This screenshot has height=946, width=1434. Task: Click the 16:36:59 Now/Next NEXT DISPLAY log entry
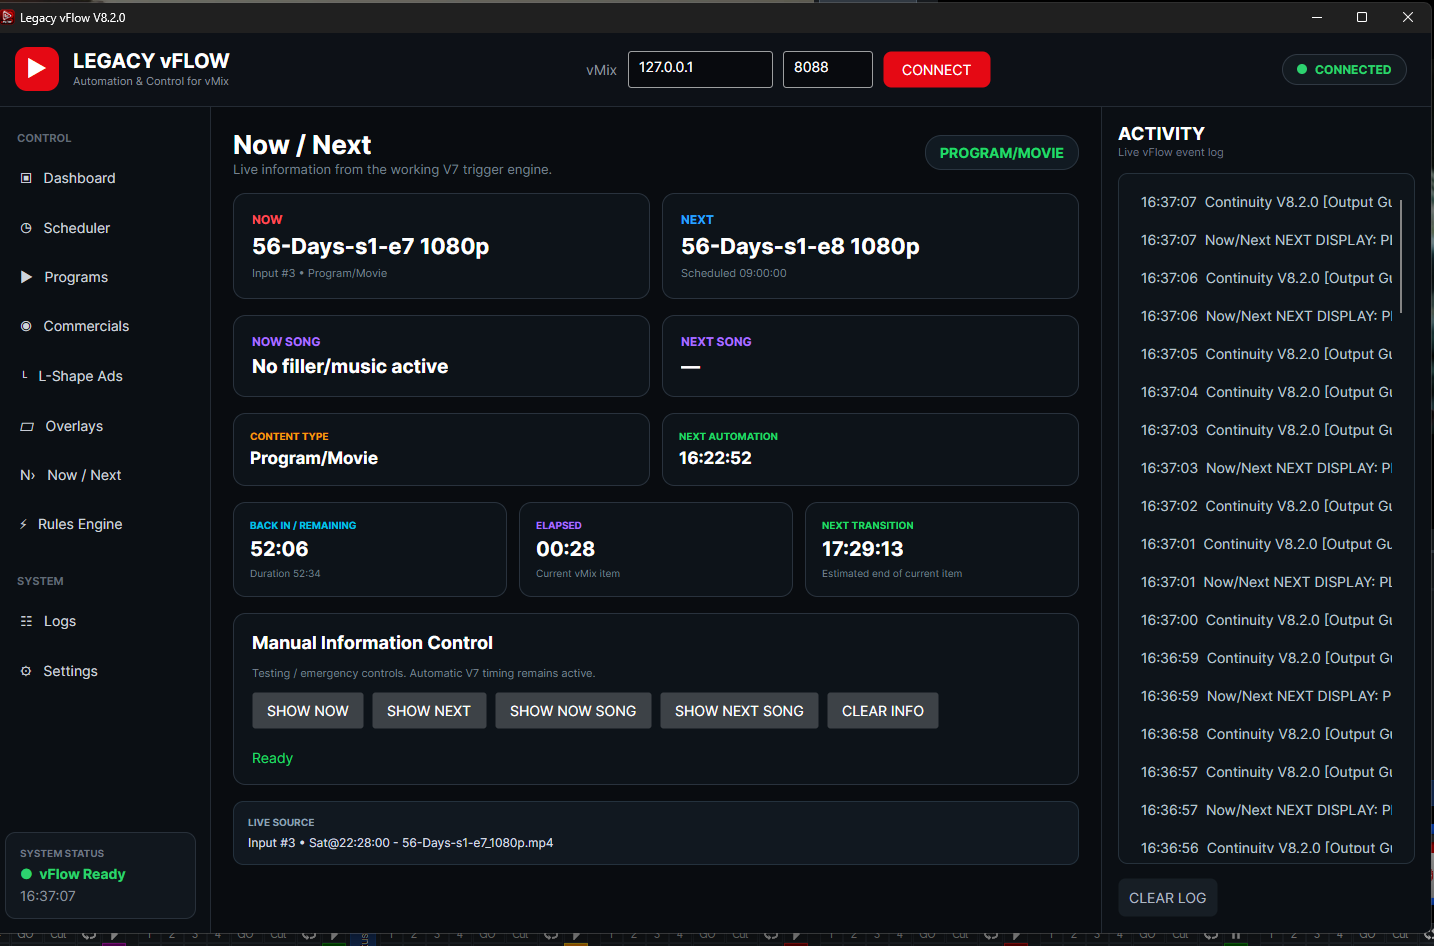[x=1266, y=696]
